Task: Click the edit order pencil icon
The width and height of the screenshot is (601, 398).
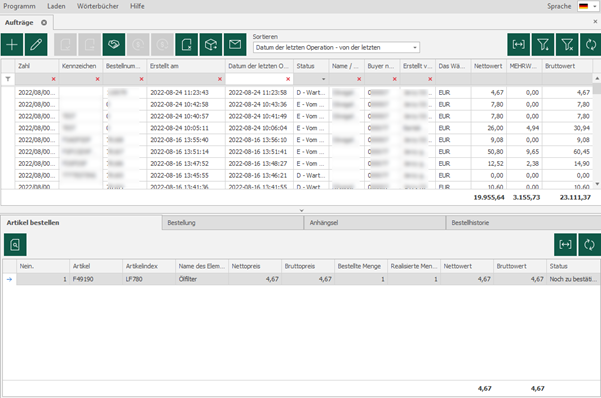Action: [36, 45]
